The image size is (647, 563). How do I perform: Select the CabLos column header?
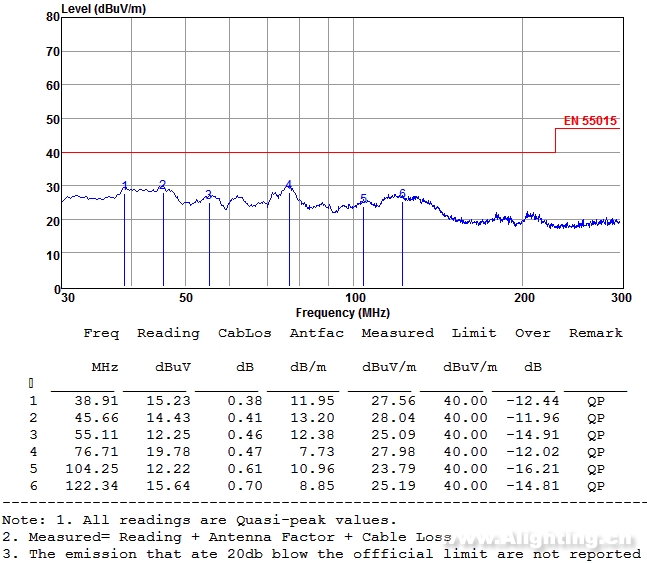(x=245, y=333)
